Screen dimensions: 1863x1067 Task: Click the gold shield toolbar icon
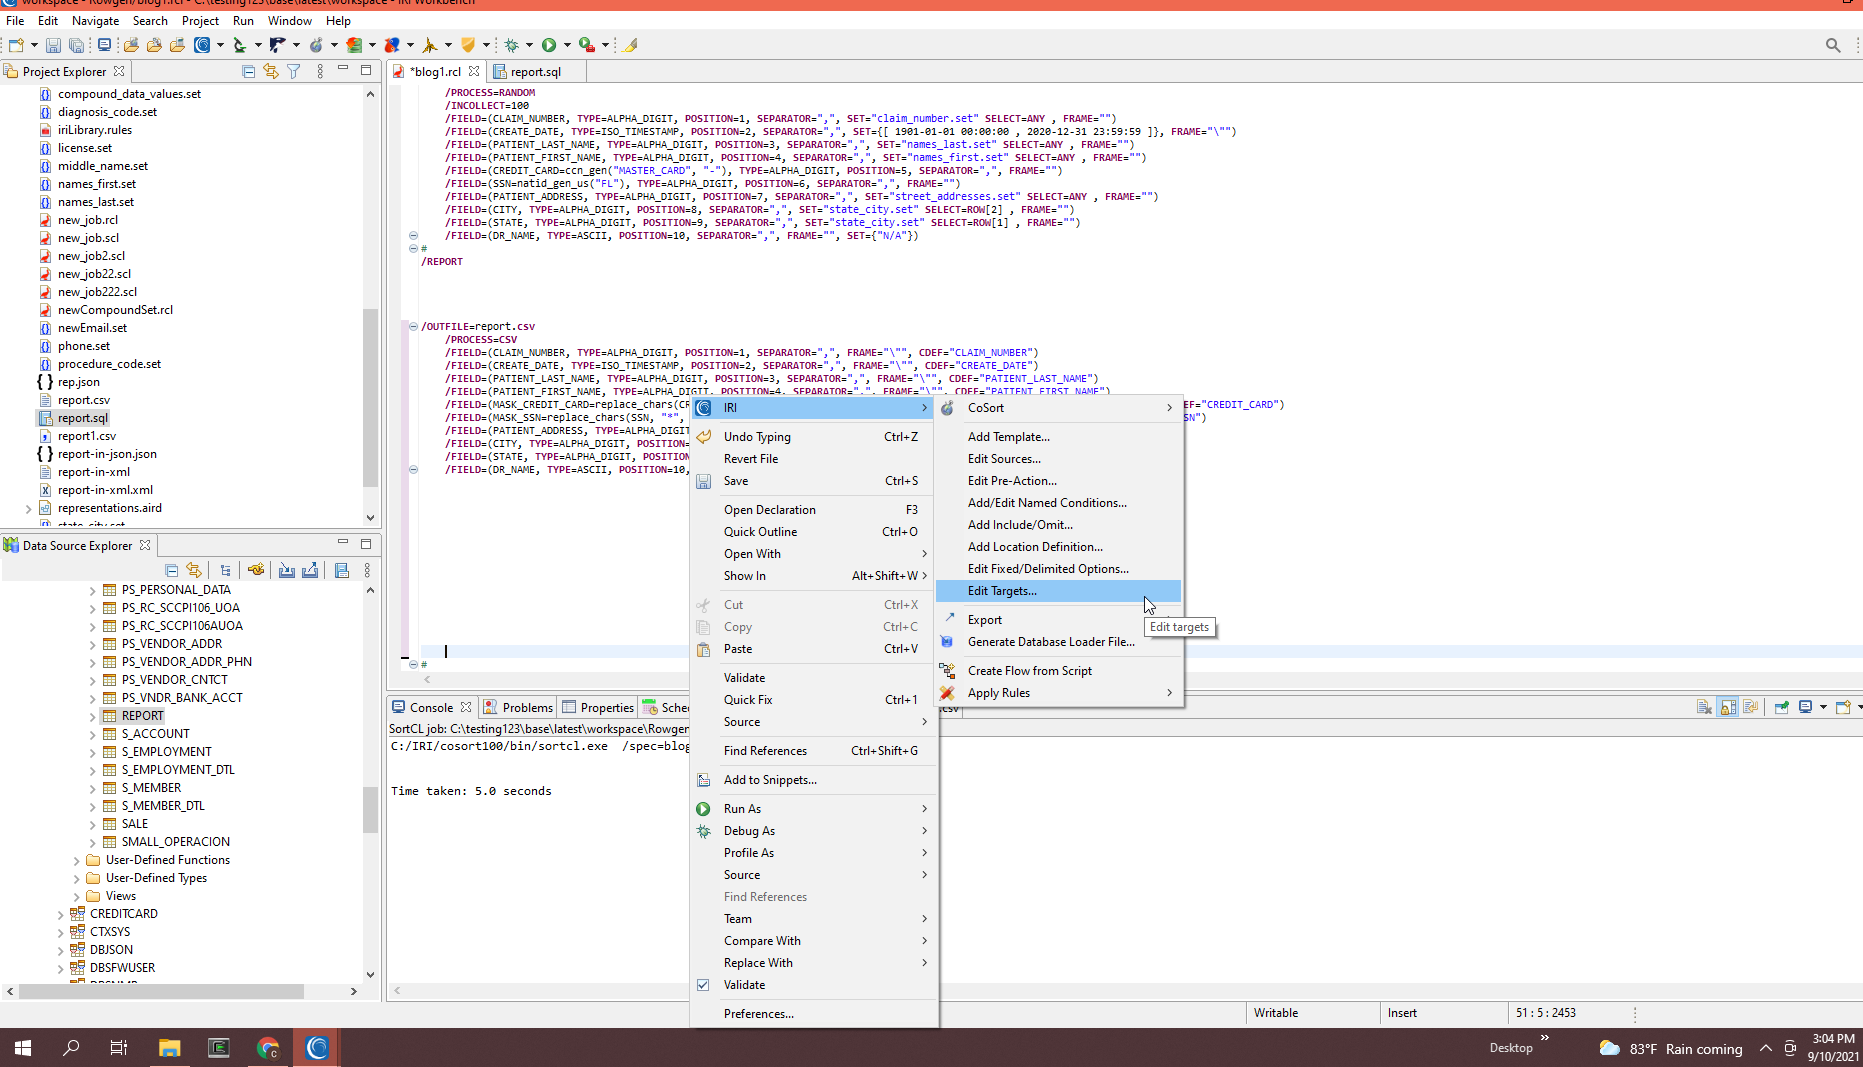pos(468,45)
